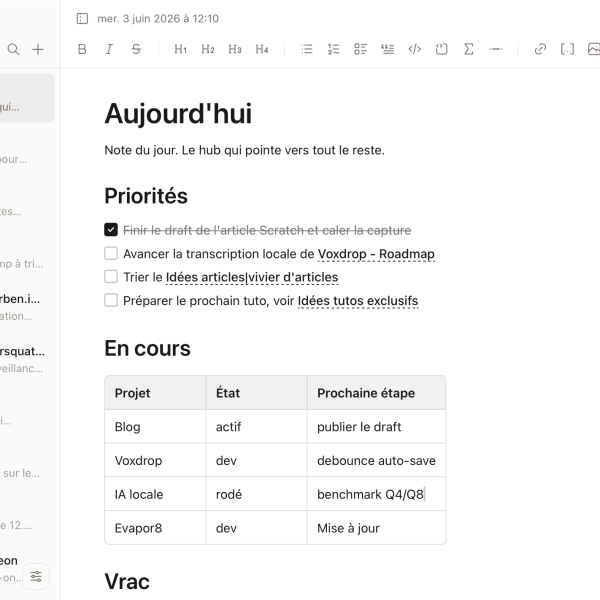
Task: Click the 'Mise à jour' cell
Action: [377, 528]
